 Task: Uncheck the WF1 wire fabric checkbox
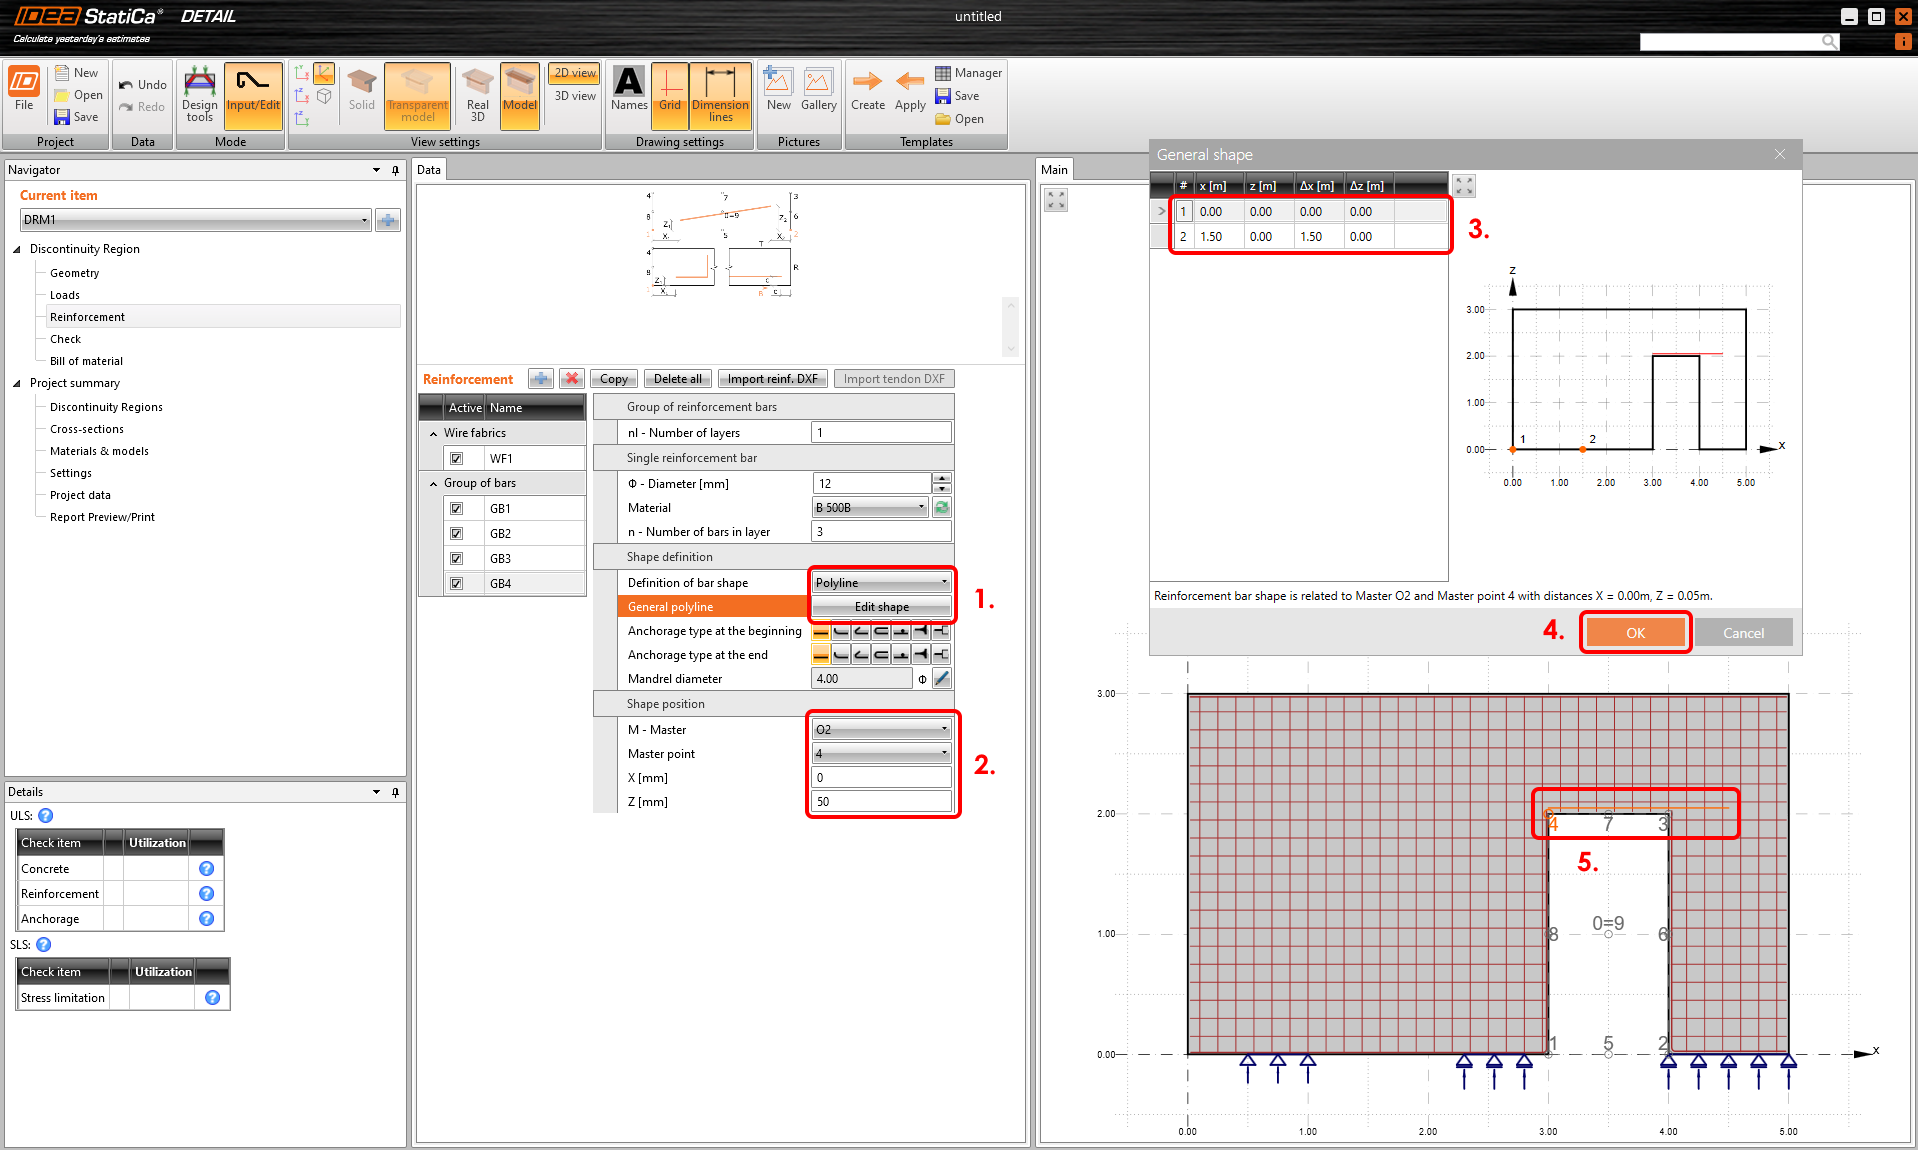[457, 459]
